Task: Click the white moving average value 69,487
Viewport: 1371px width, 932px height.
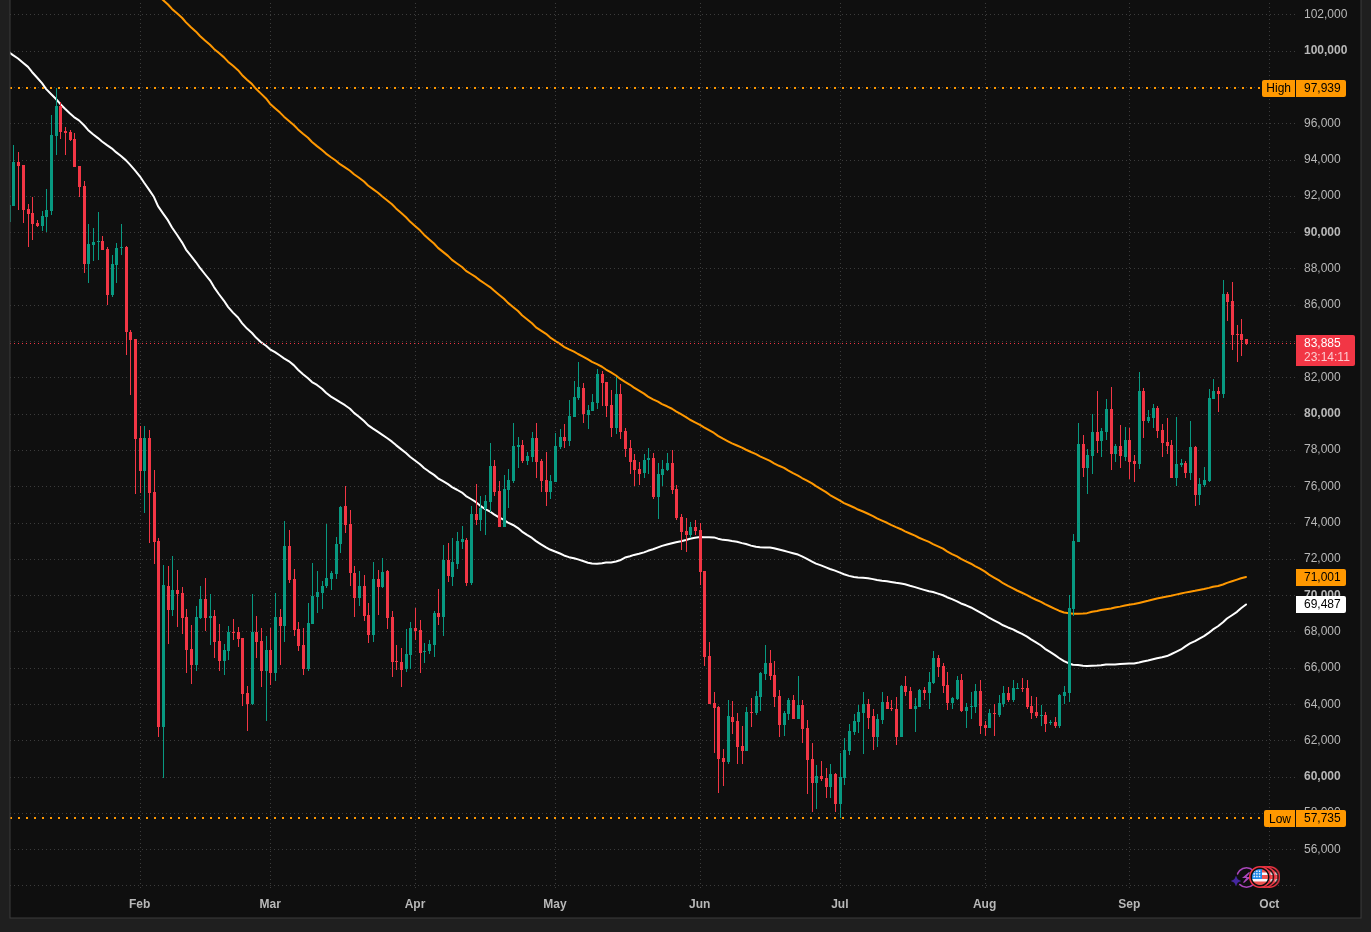Action: click(1321, 604)
